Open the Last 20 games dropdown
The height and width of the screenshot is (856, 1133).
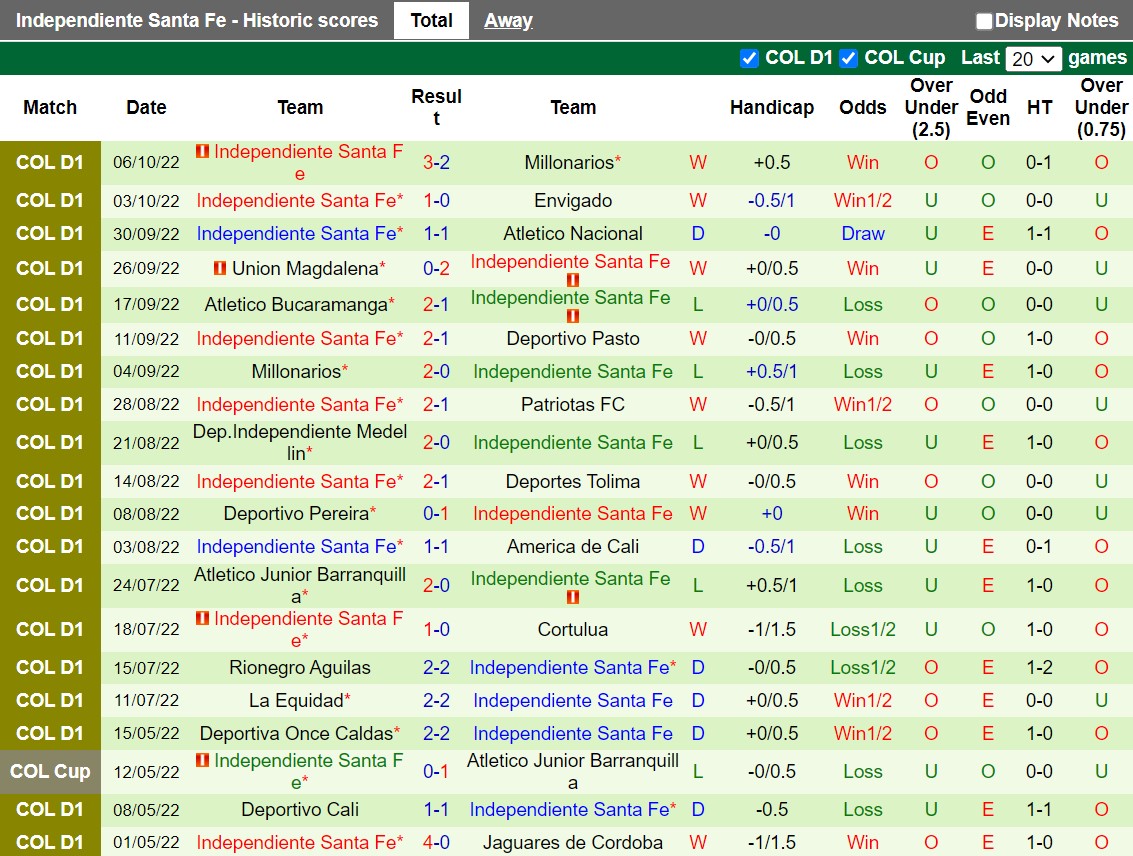[x=1033, y=59]
